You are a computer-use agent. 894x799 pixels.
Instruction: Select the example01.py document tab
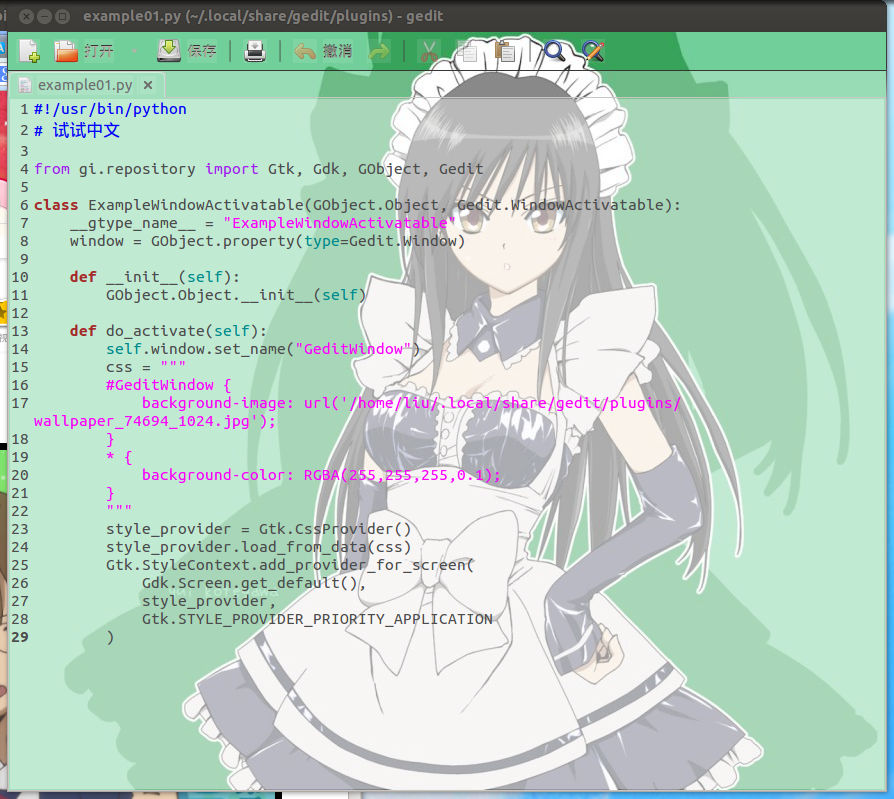(x=85, y=85)
